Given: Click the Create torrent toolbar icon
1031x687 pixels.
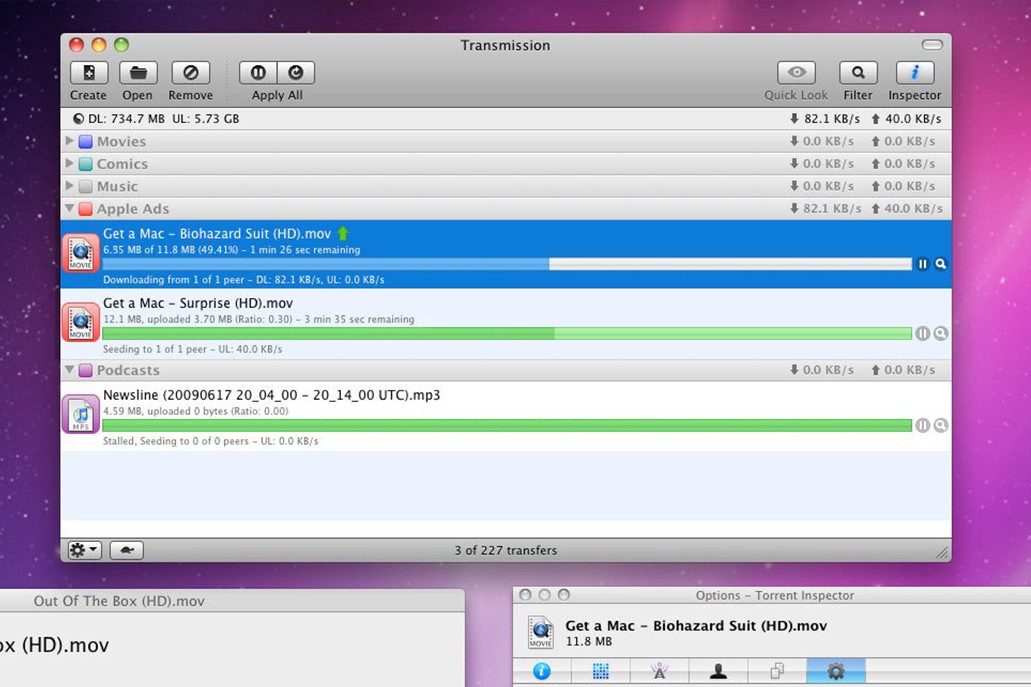Looking at the screenshot, I should coord(88,73).
